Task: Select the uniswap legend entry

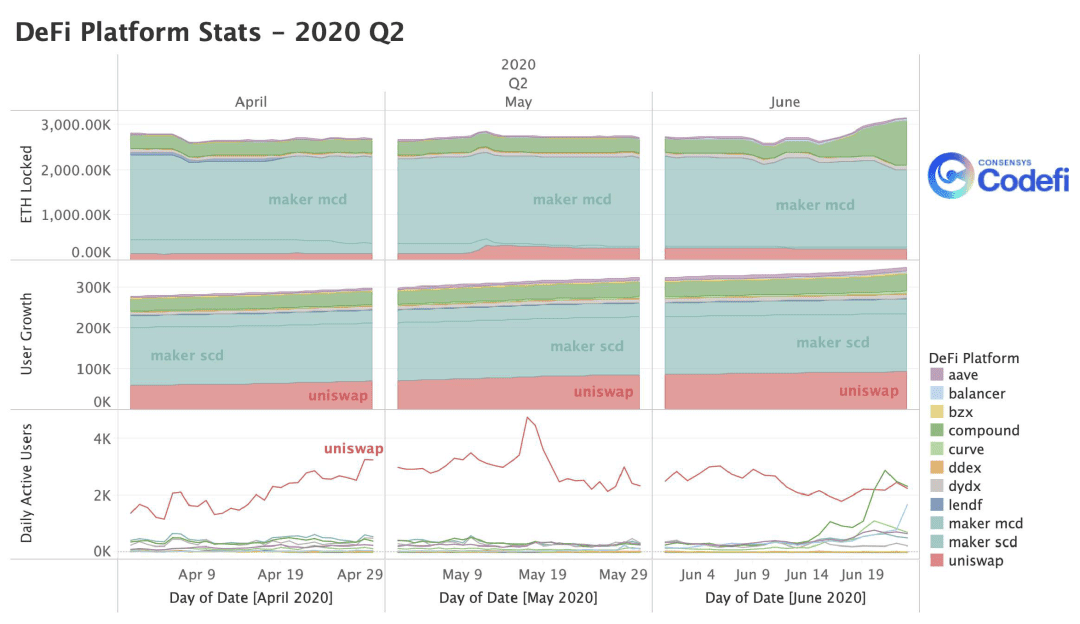Action: [967, 561]
